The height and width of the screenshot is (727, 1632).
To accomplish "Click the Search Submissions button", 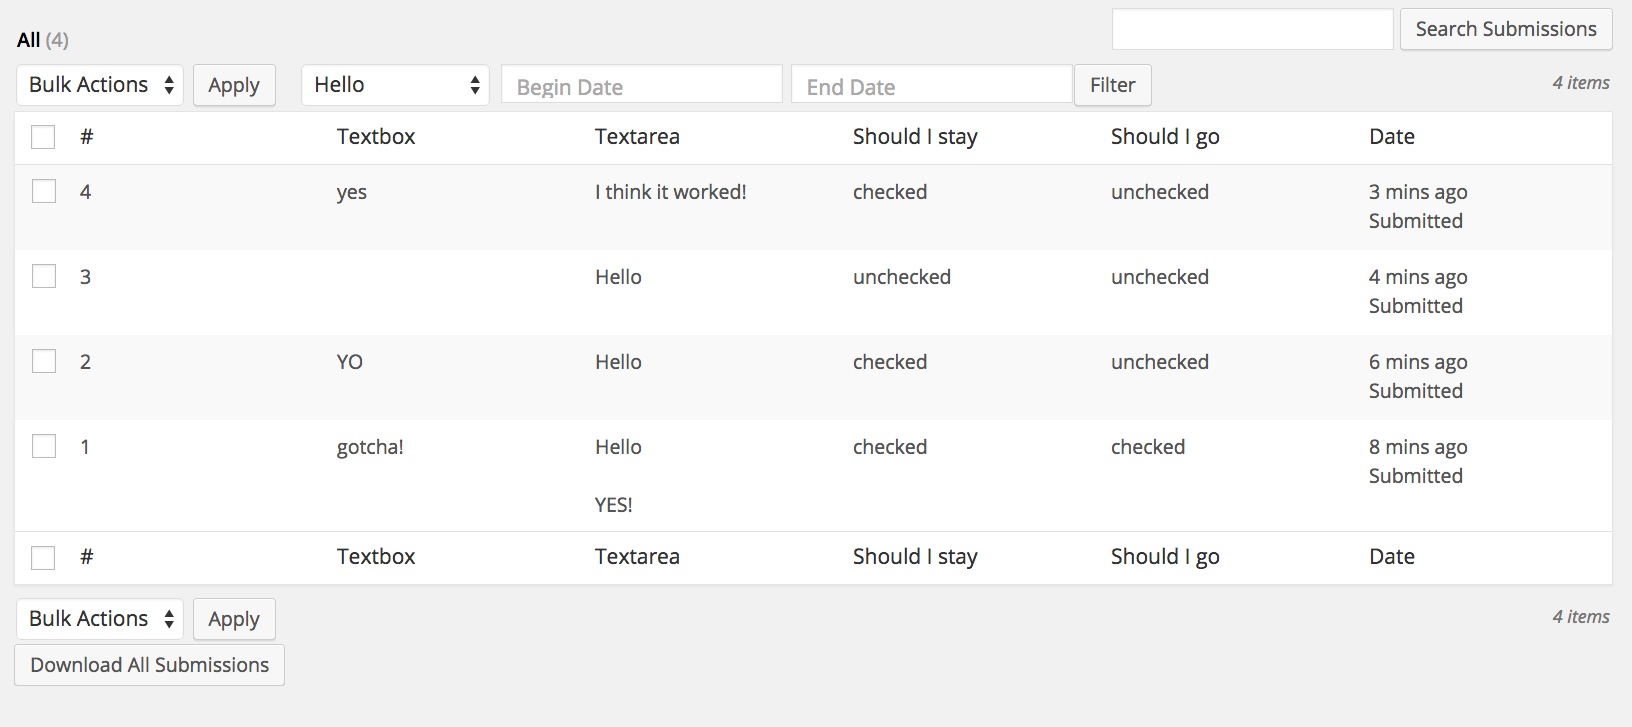I will 1506,29.
